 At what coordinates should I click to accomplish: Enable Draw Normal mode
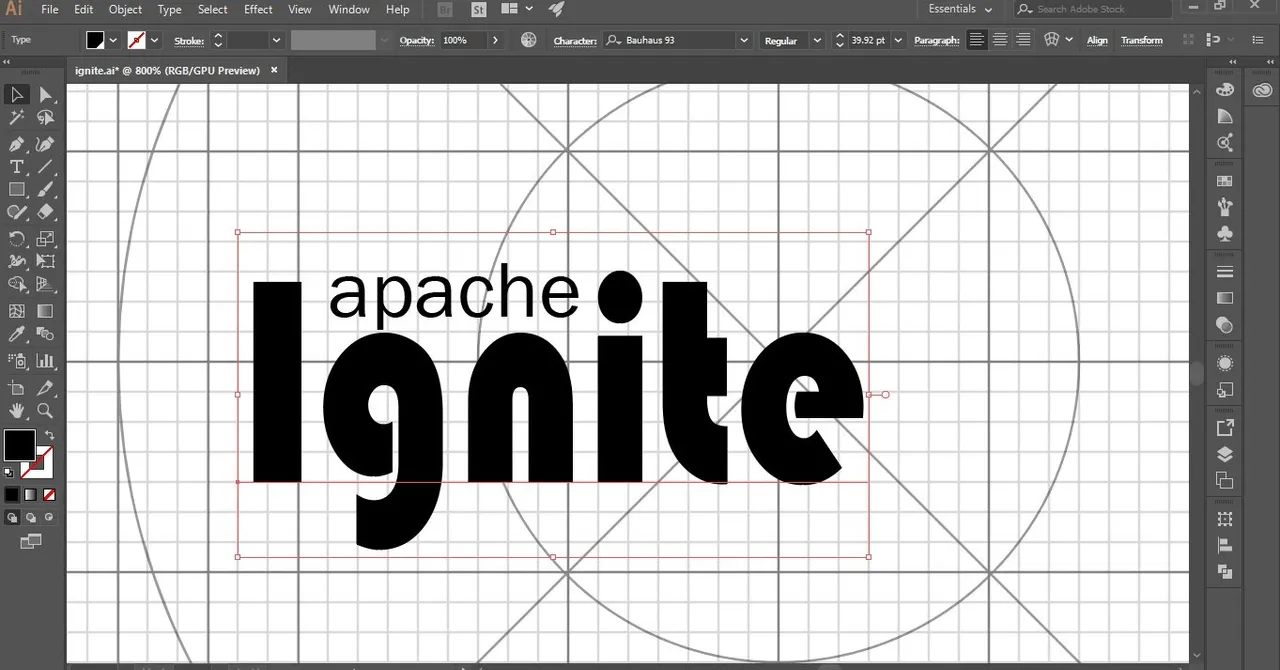pyautogui.click(x=11, y=518)
